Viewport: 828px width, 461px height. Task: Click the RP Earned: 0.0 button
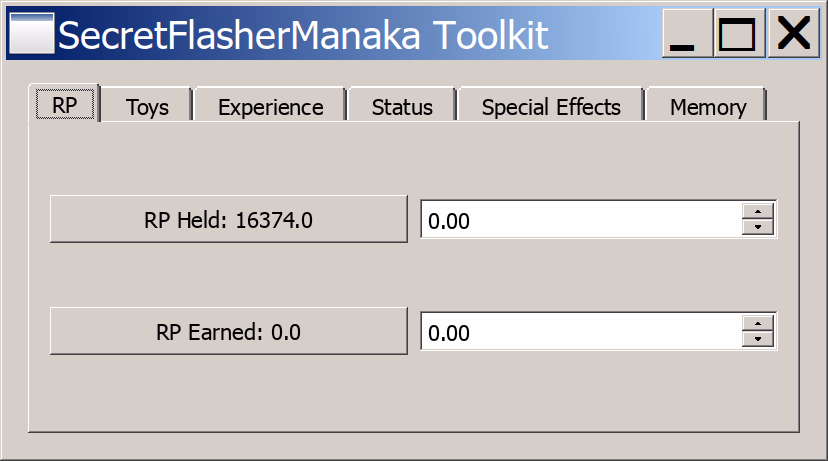click(229, 331)
